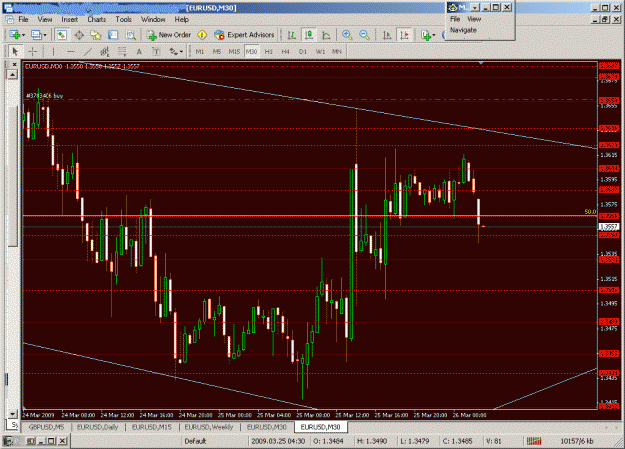Zoom out of the chart
Image resolution: width=625 pixels, height=449 pixels.
tap(364, 35)
